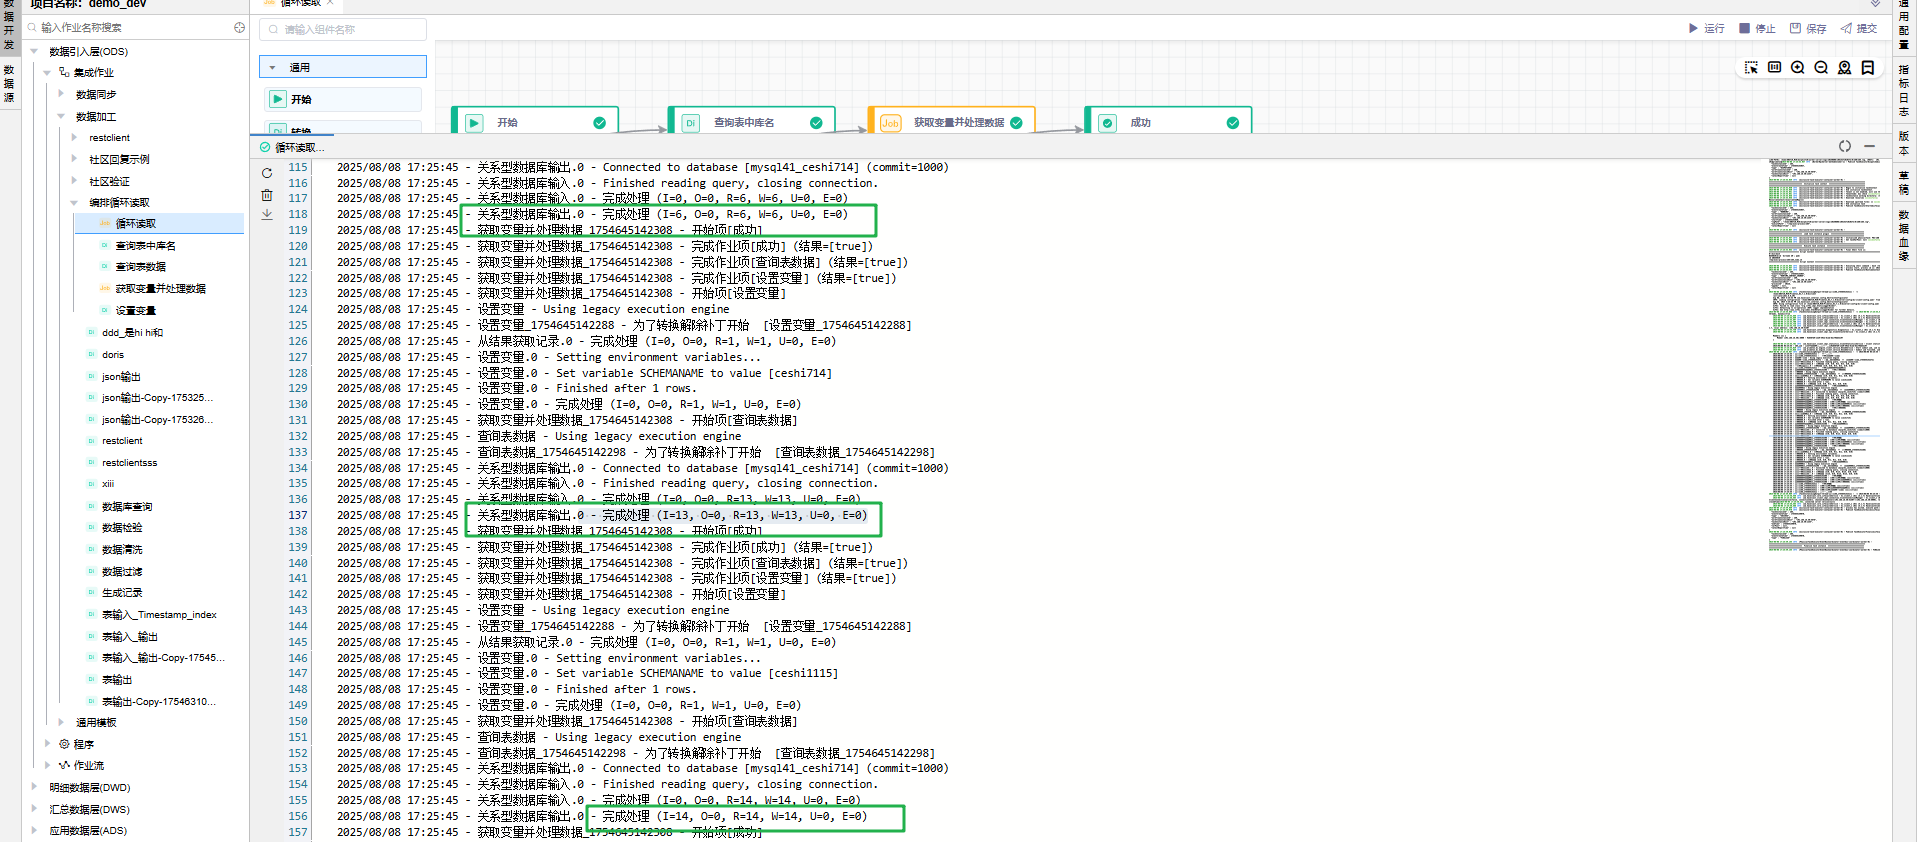Zoom in on the workflow canvas
This screenshot has width=1917, height=842.
pos(1798,68)
